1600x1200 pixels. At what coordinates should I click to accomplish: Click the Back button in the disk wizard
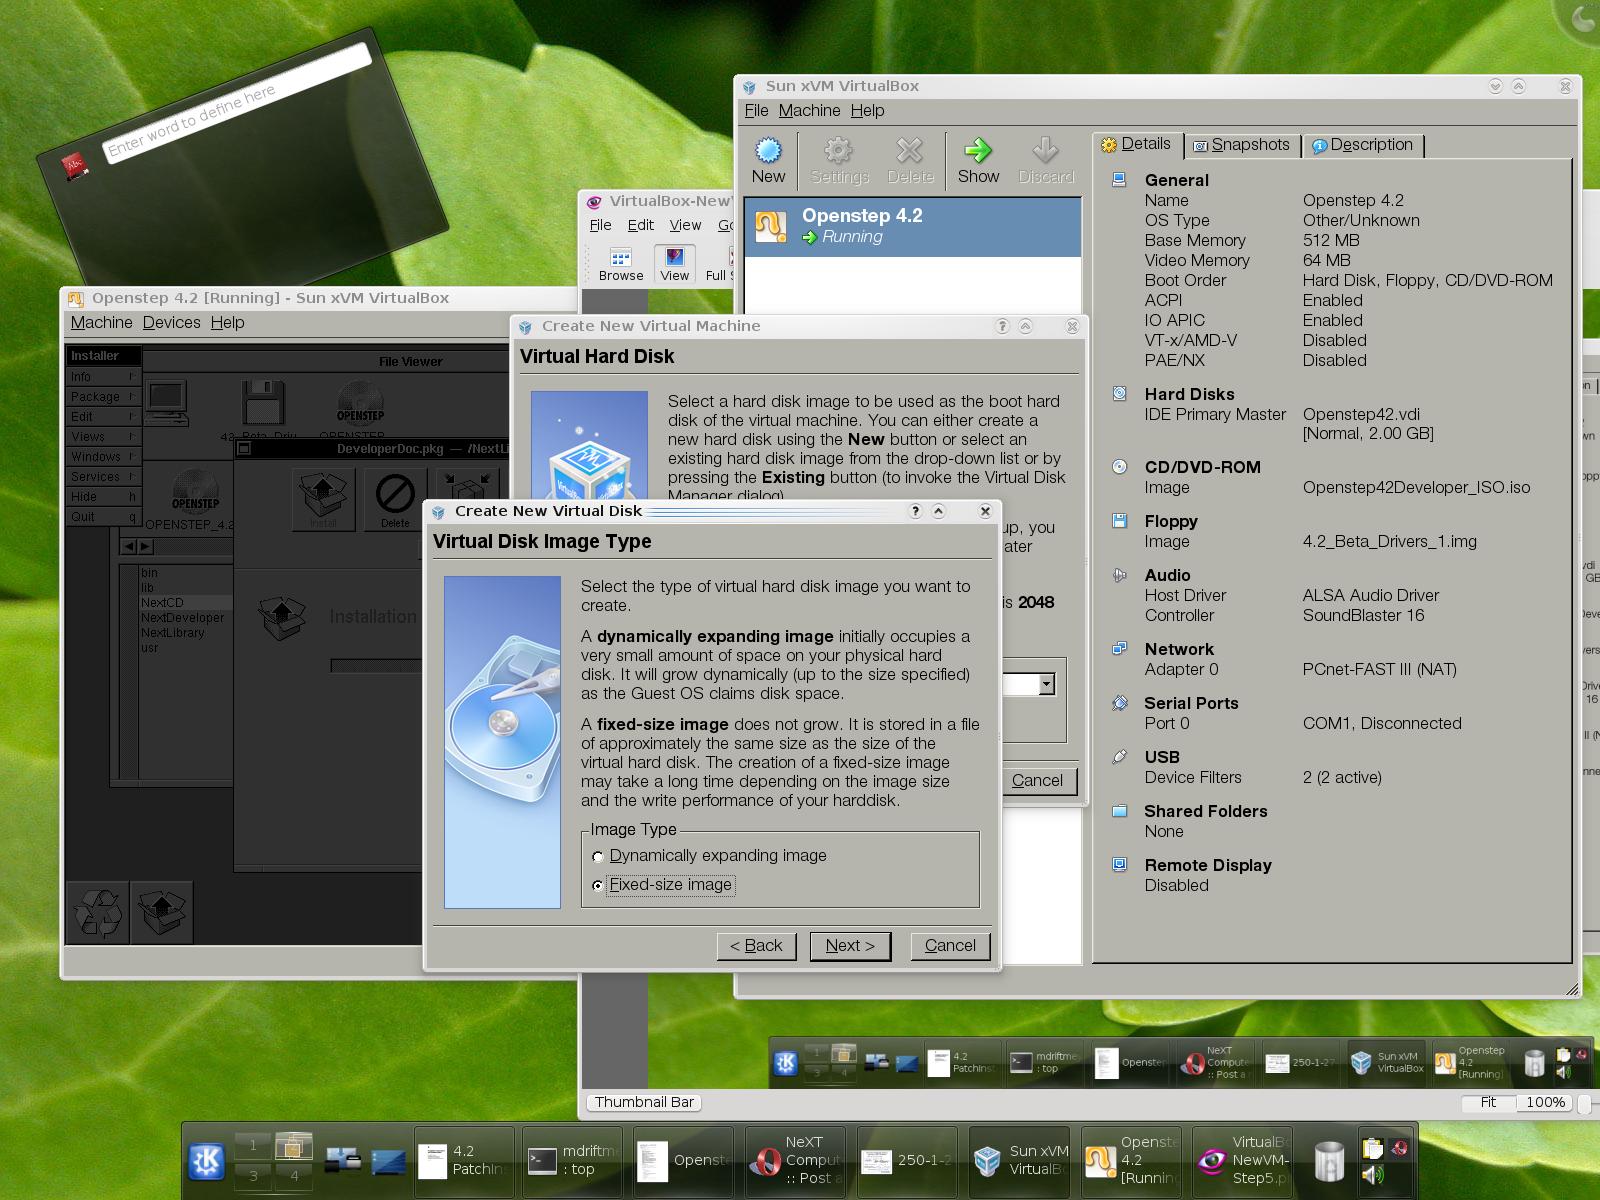(757, 945)
